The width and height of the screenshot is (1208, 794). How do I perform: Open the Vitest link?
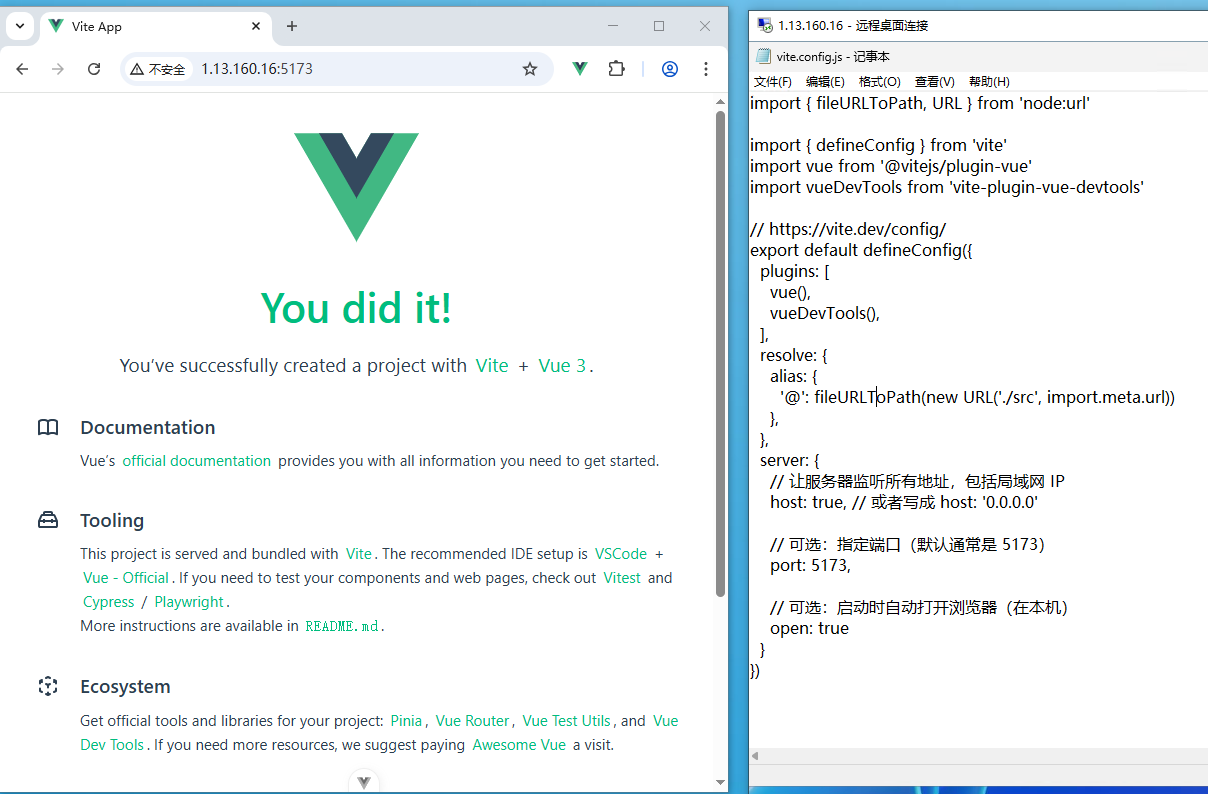point(622,577)
